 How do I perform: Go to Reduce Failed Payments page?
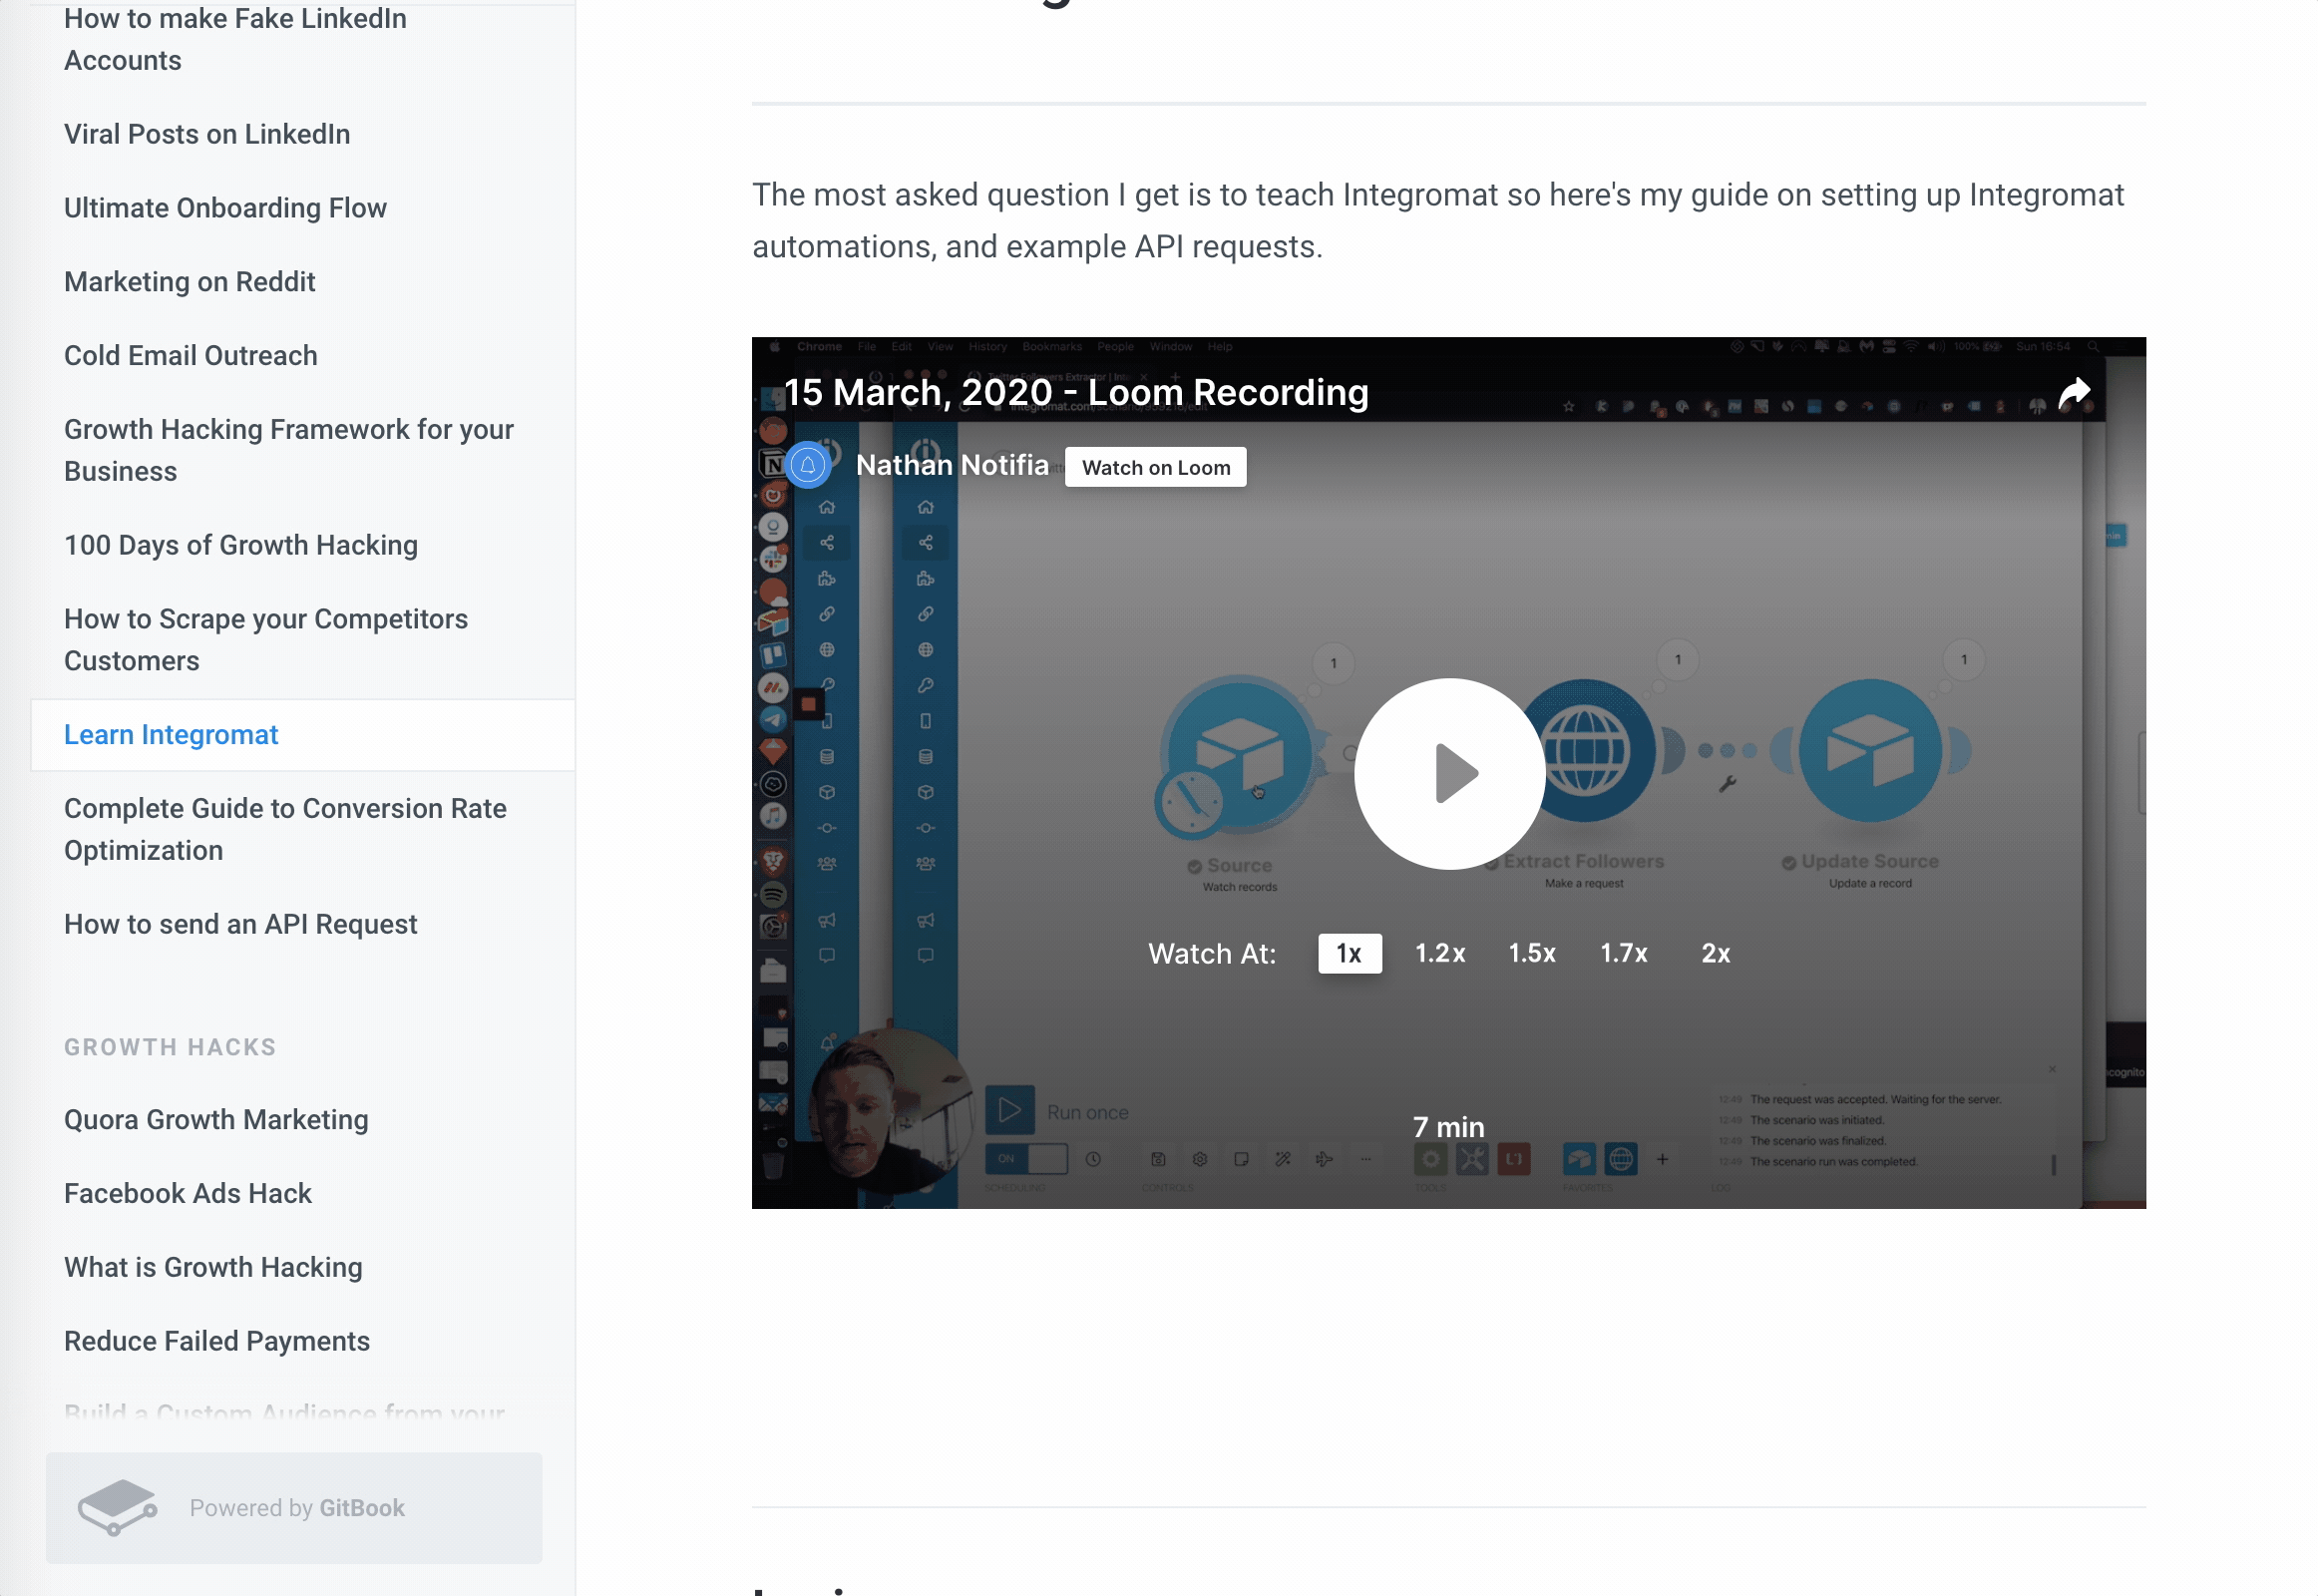(x=216, y=1341)
